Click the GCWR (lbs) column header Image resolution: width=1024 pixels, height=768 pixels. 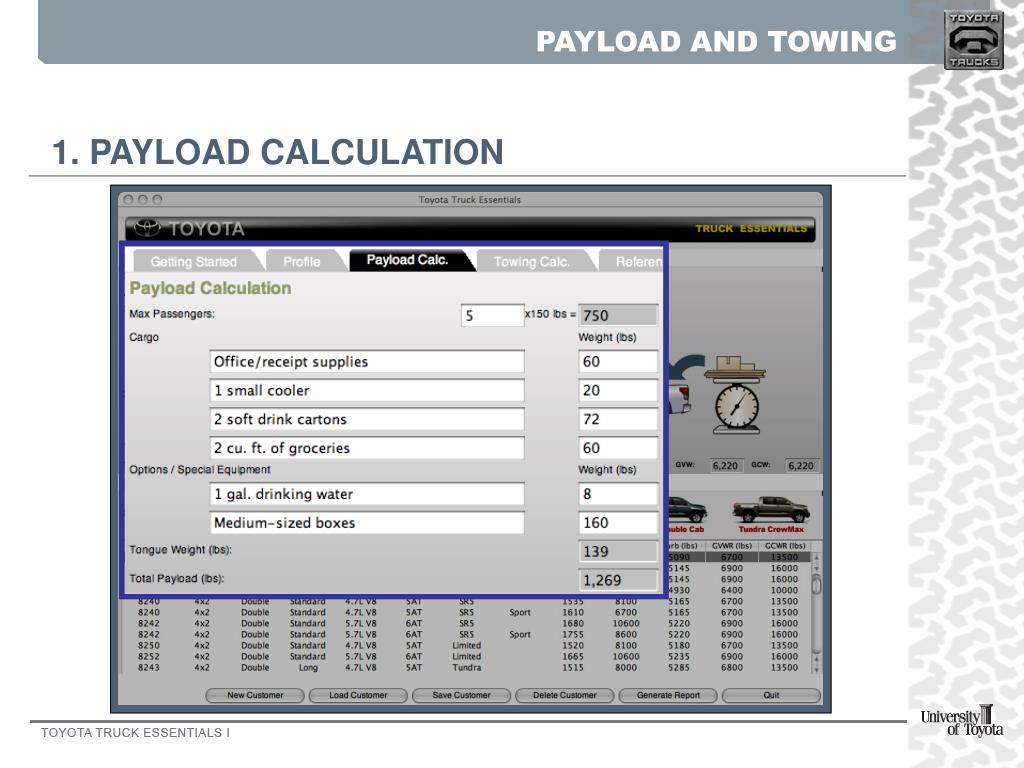pos(784,546)
